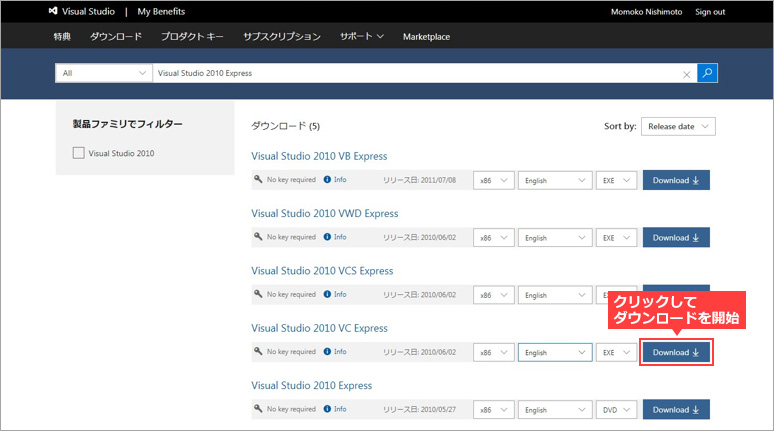Click the 製品ファミリでフィルター heading
This screenshot has width=774, height=431.
(127, 124)
